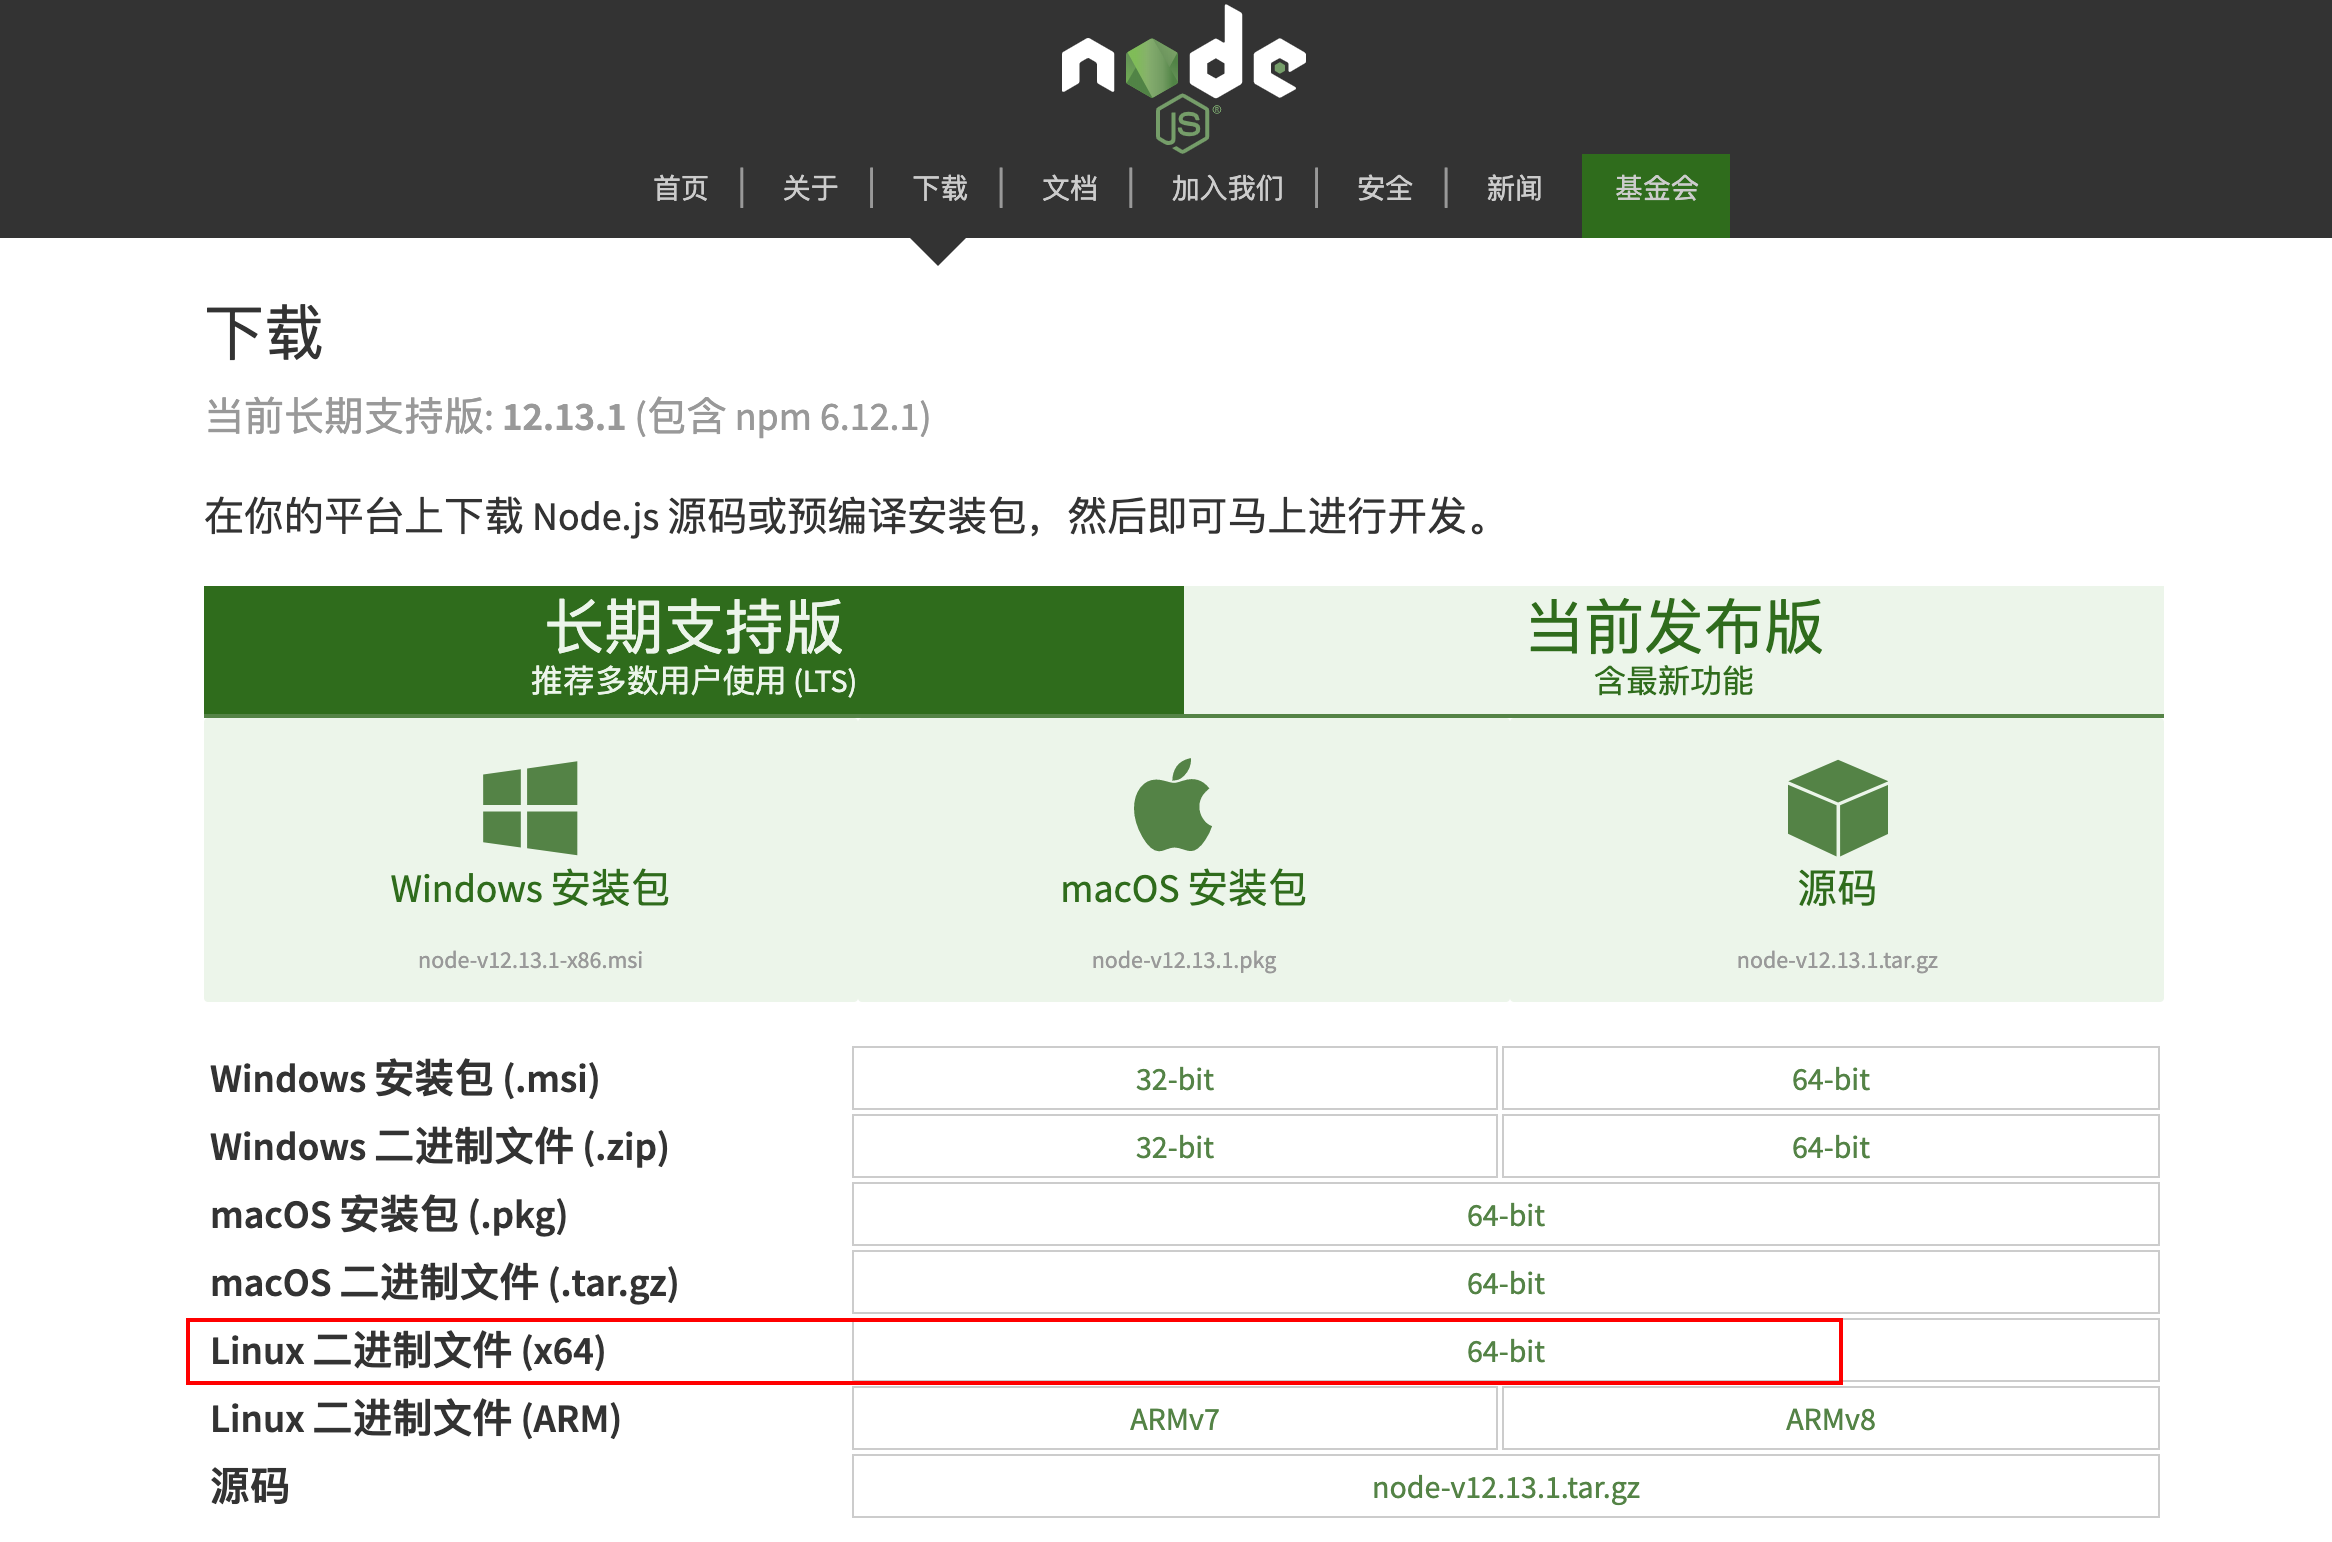Switch to the 当前发布版 tab

point(1674,650)
